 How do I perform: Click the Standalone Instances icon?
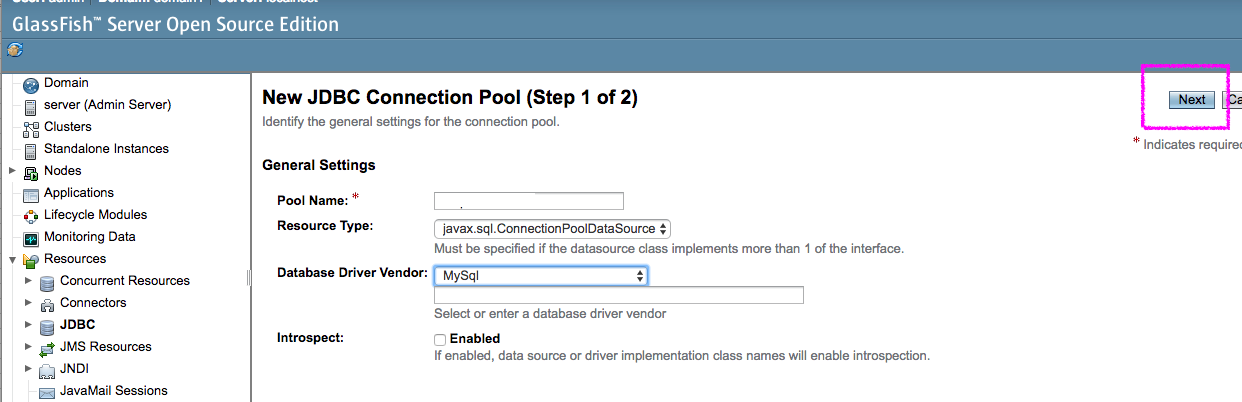tap(30, 151)
